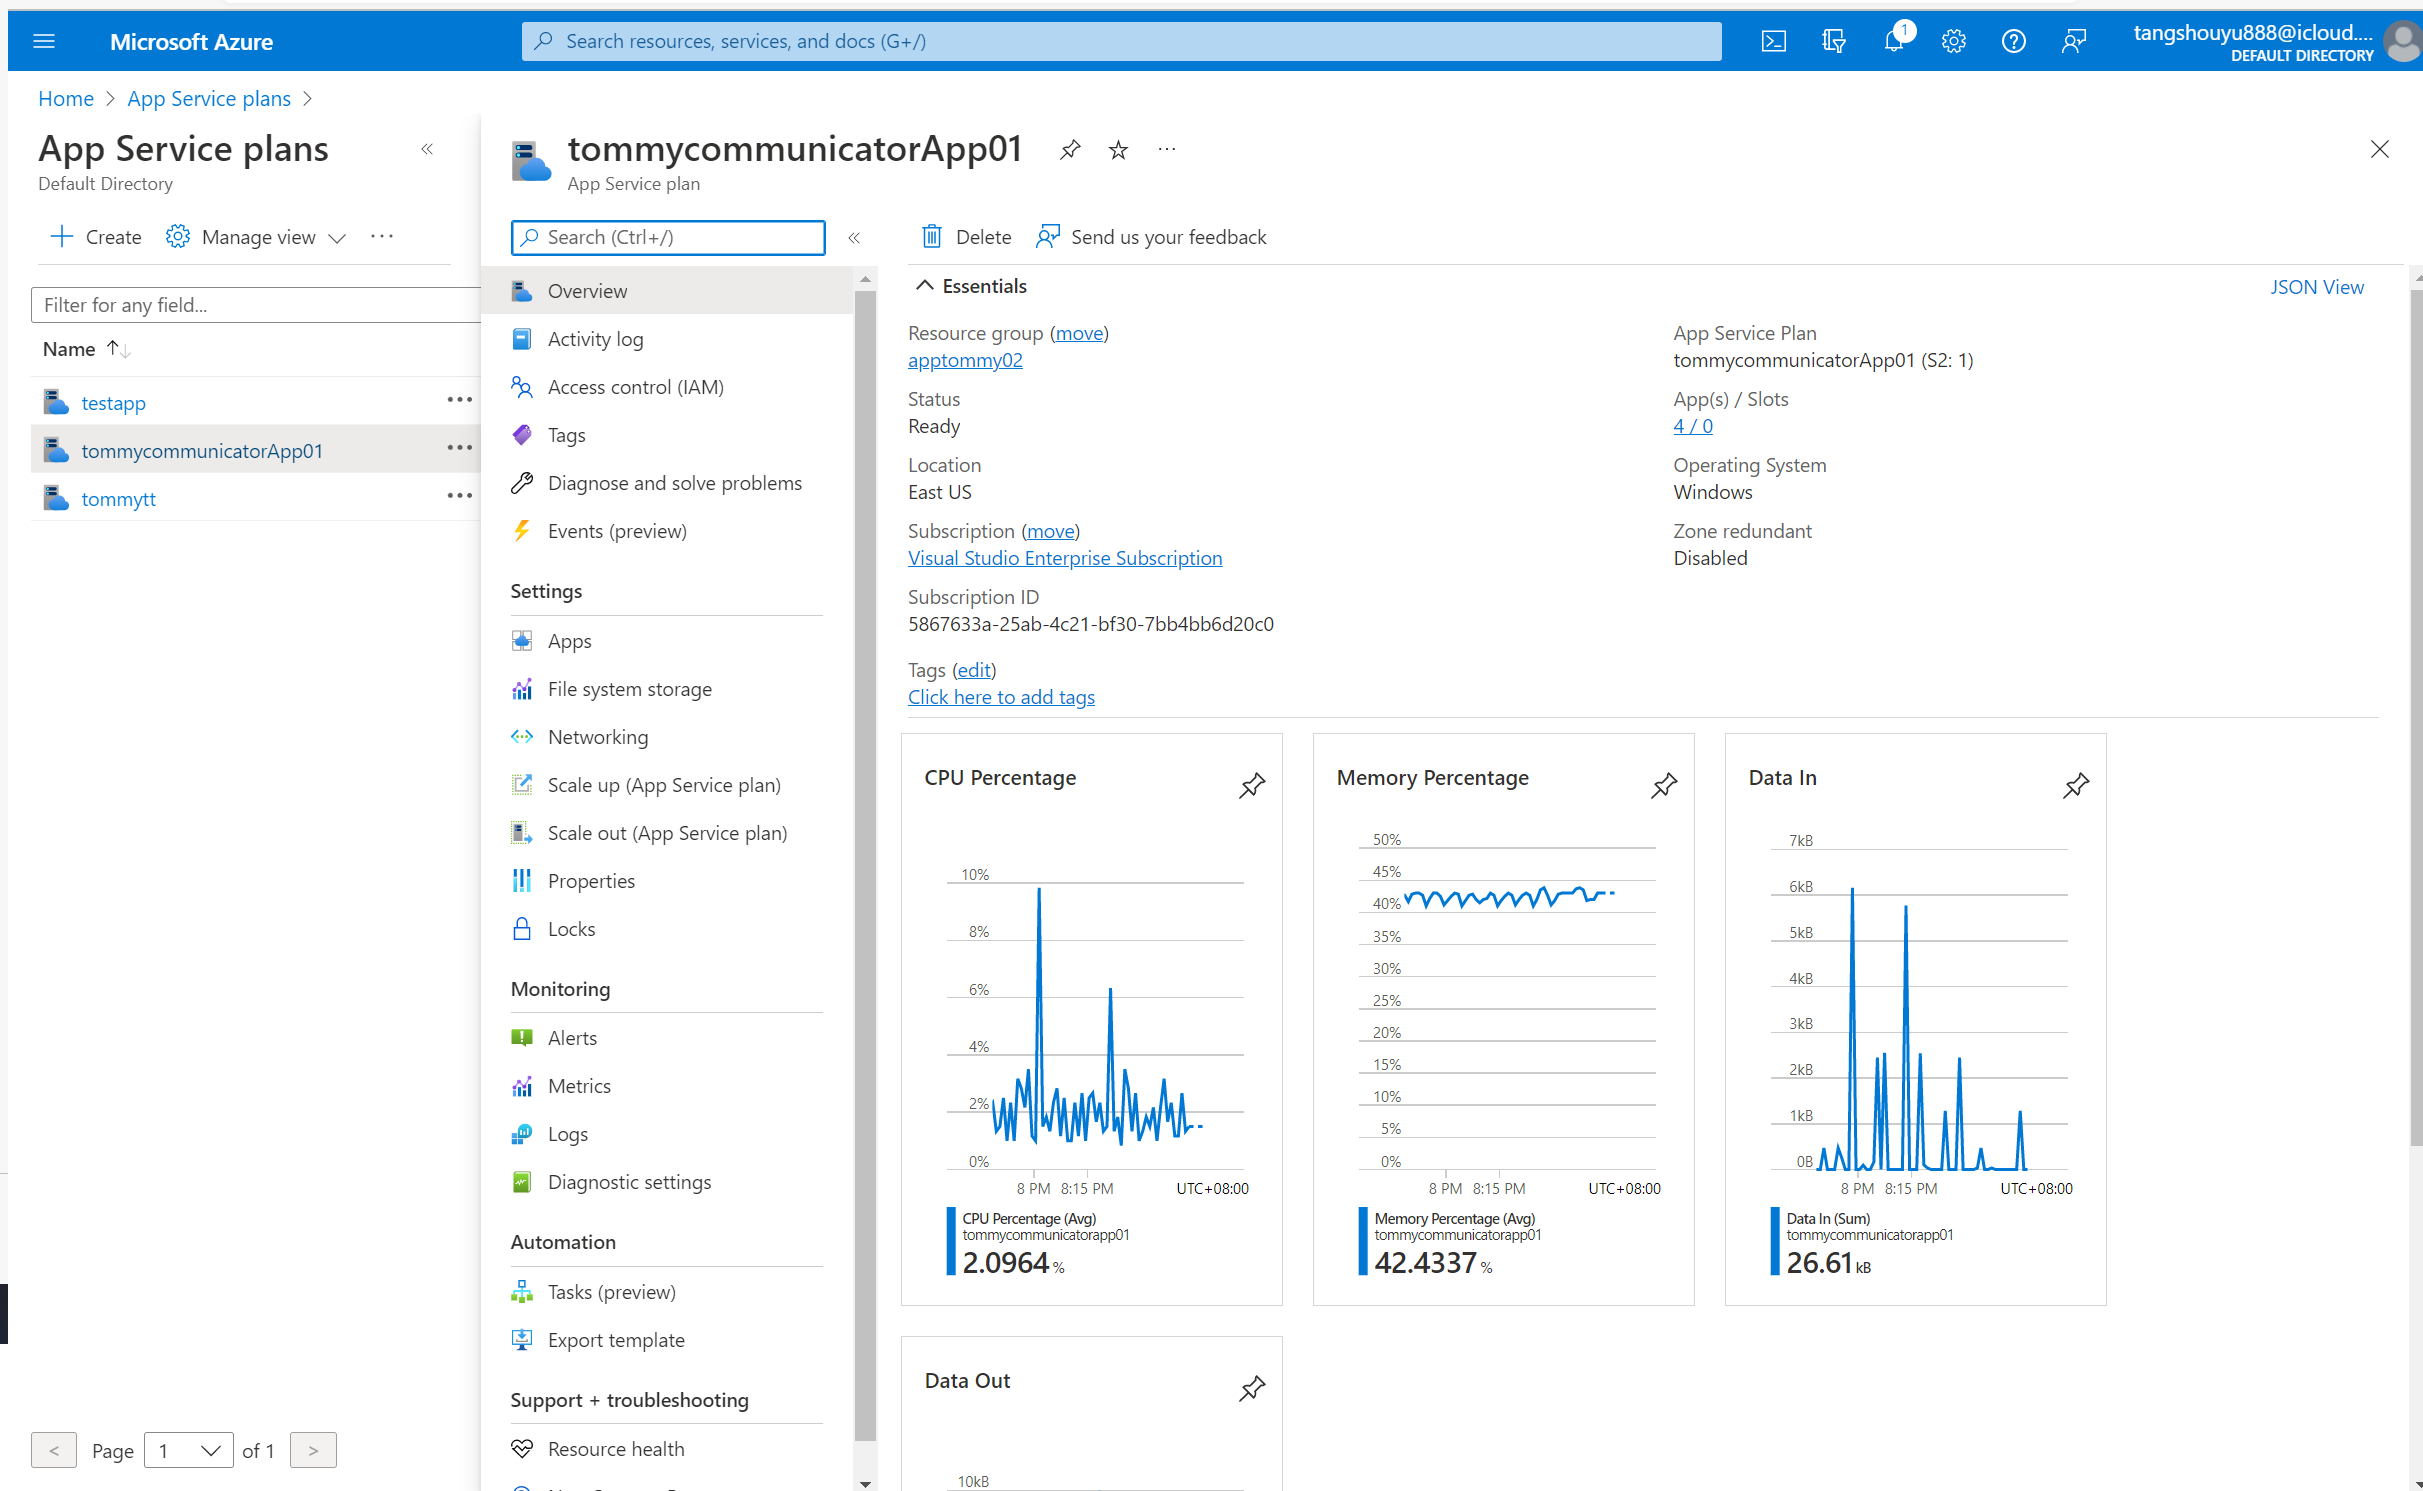Open the apptommy02 resource group link

tap(964, 360)
